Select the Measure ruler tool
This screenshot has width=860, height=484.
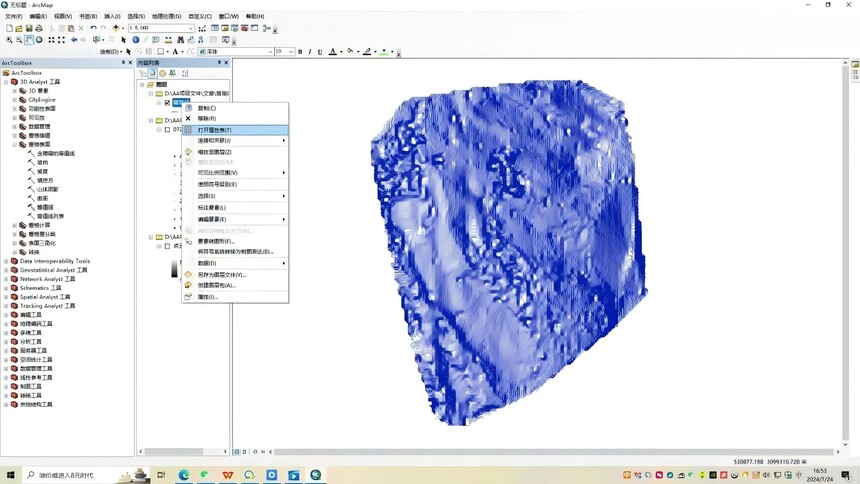coord(168,40)
